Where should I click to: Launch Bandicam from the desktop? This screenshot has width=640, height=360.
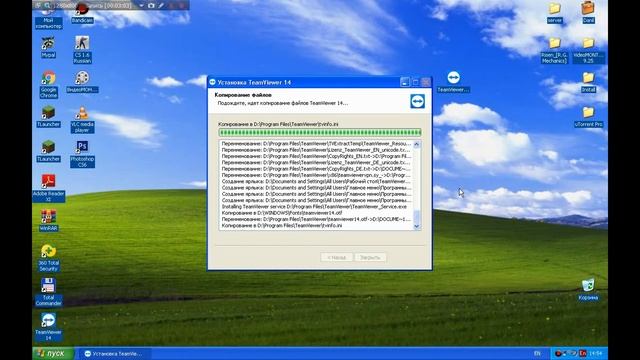point(82,14)
